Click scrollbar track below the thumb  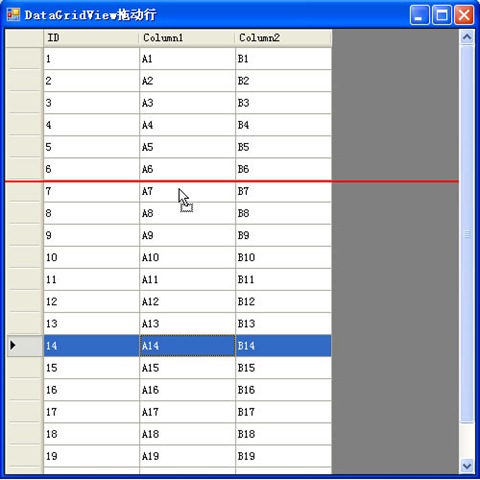coord(467,441)
